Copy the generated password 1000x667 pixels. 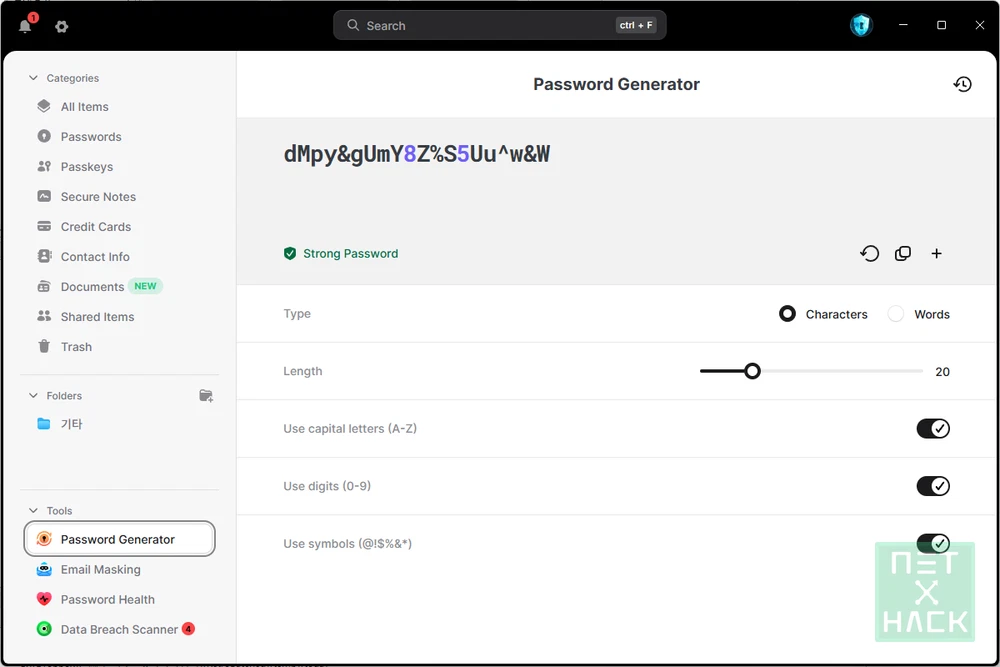click(x=903, y=254)
